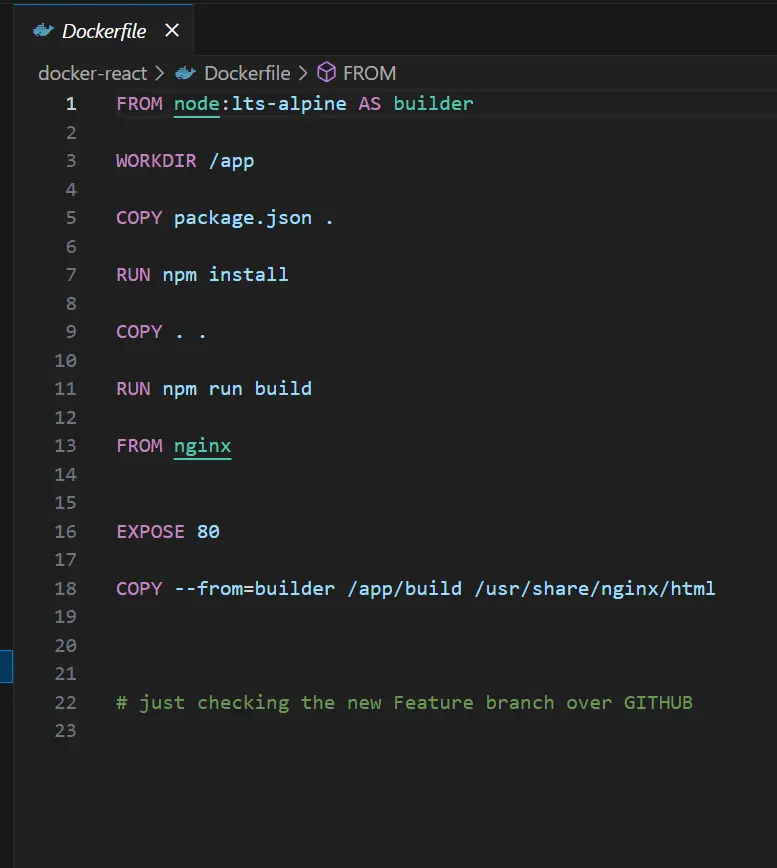The height and width of the screenshot is (868, 777).
Task: Click the whale icon in breadcrumb
Action: point(185,73)
